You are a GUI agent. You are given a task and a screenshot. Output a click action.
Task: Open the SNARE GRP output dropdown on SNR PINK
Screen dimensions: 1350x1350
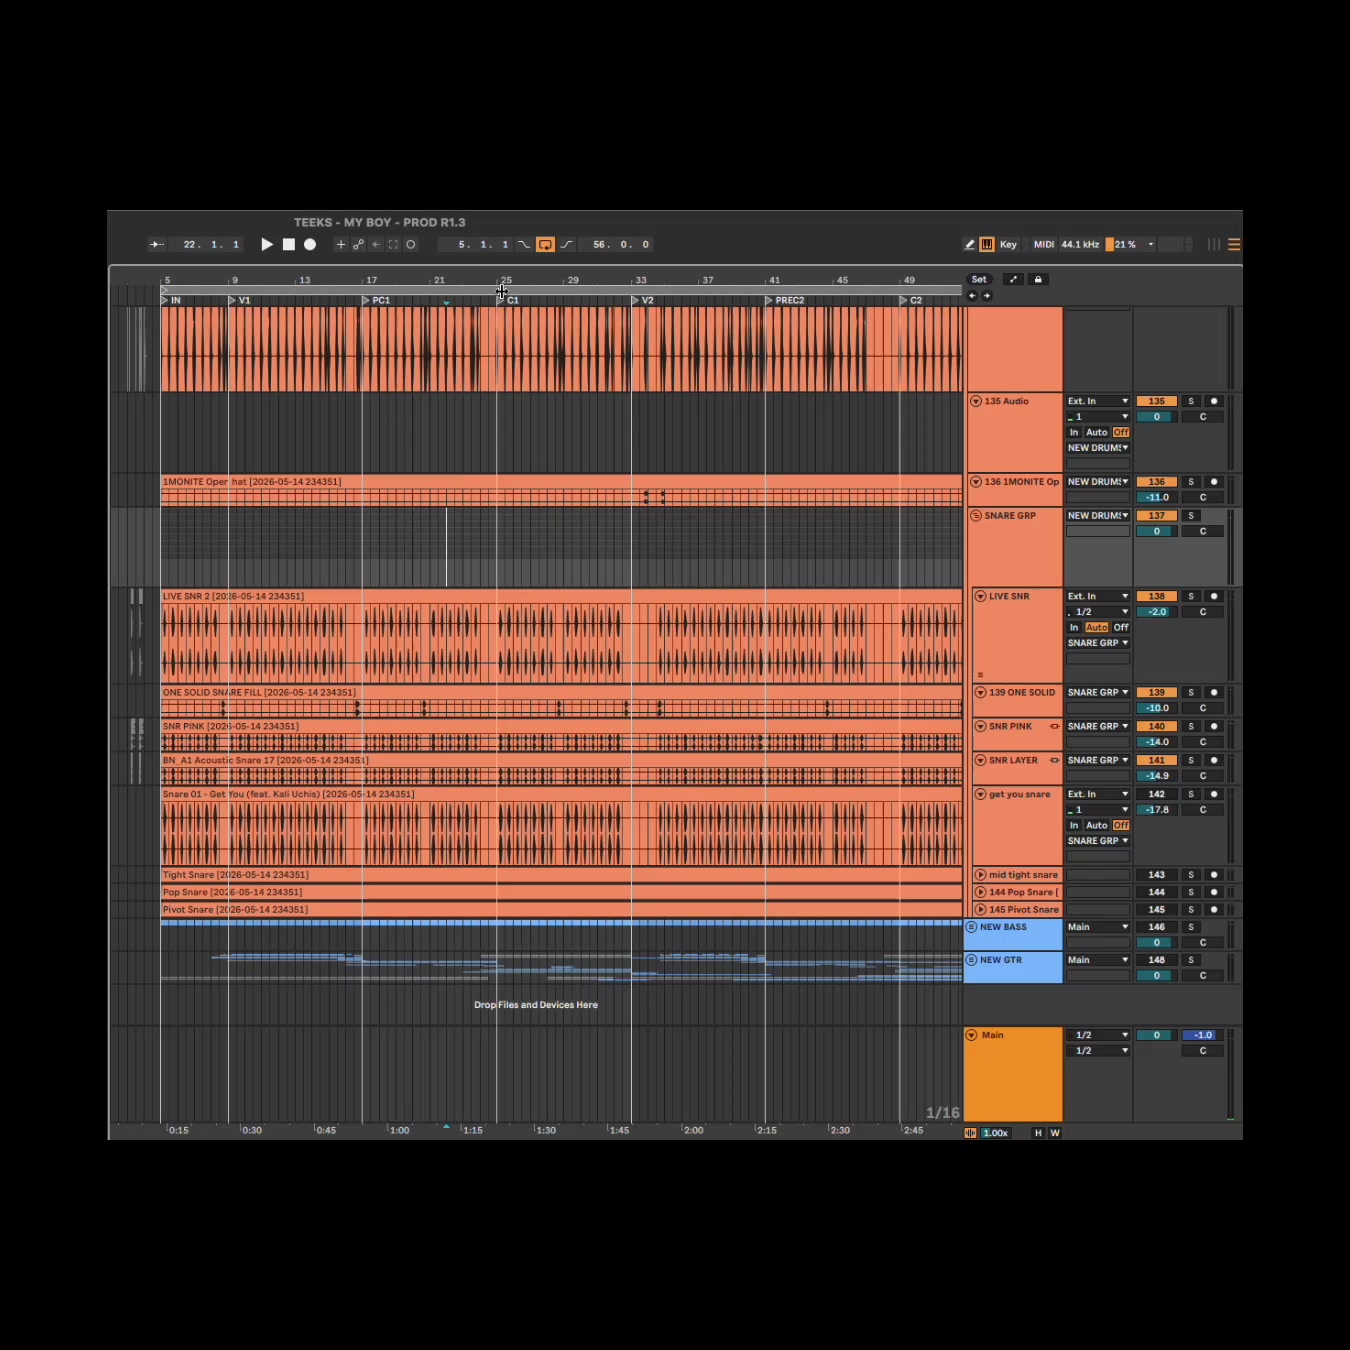click(x=1098, y=727)
